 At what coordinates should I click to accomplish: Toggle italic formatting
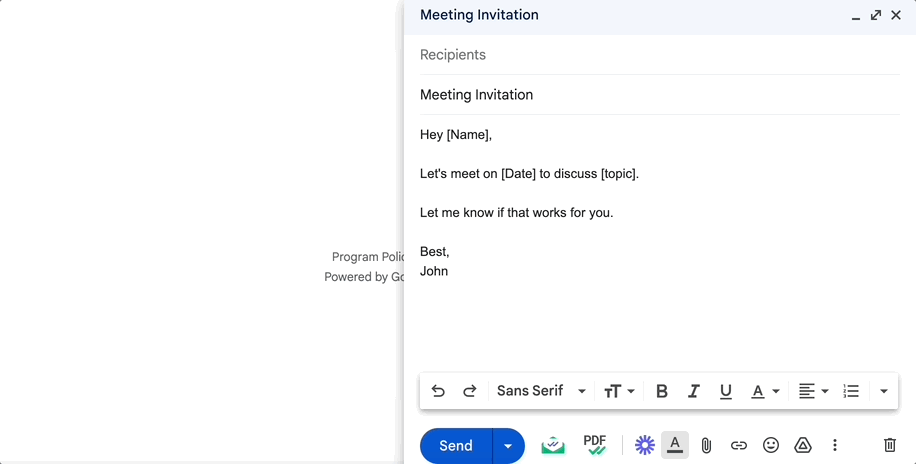tap(693, 391)
